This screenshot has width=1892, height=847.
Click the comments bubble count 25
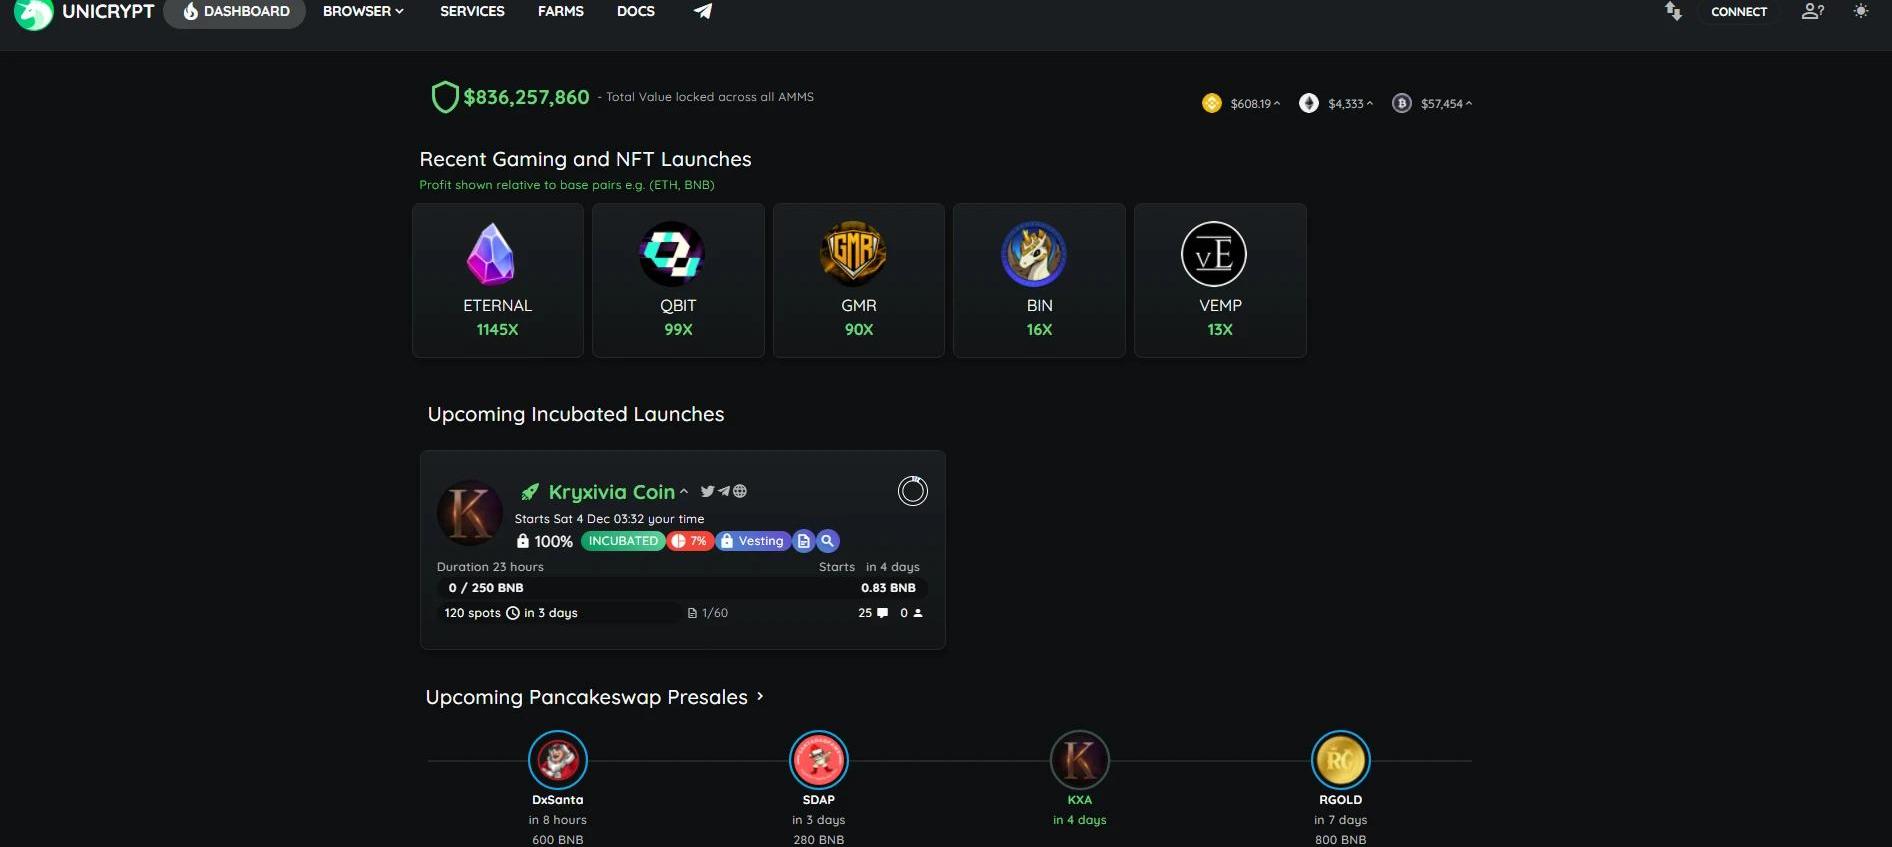[x=873, y=613]
